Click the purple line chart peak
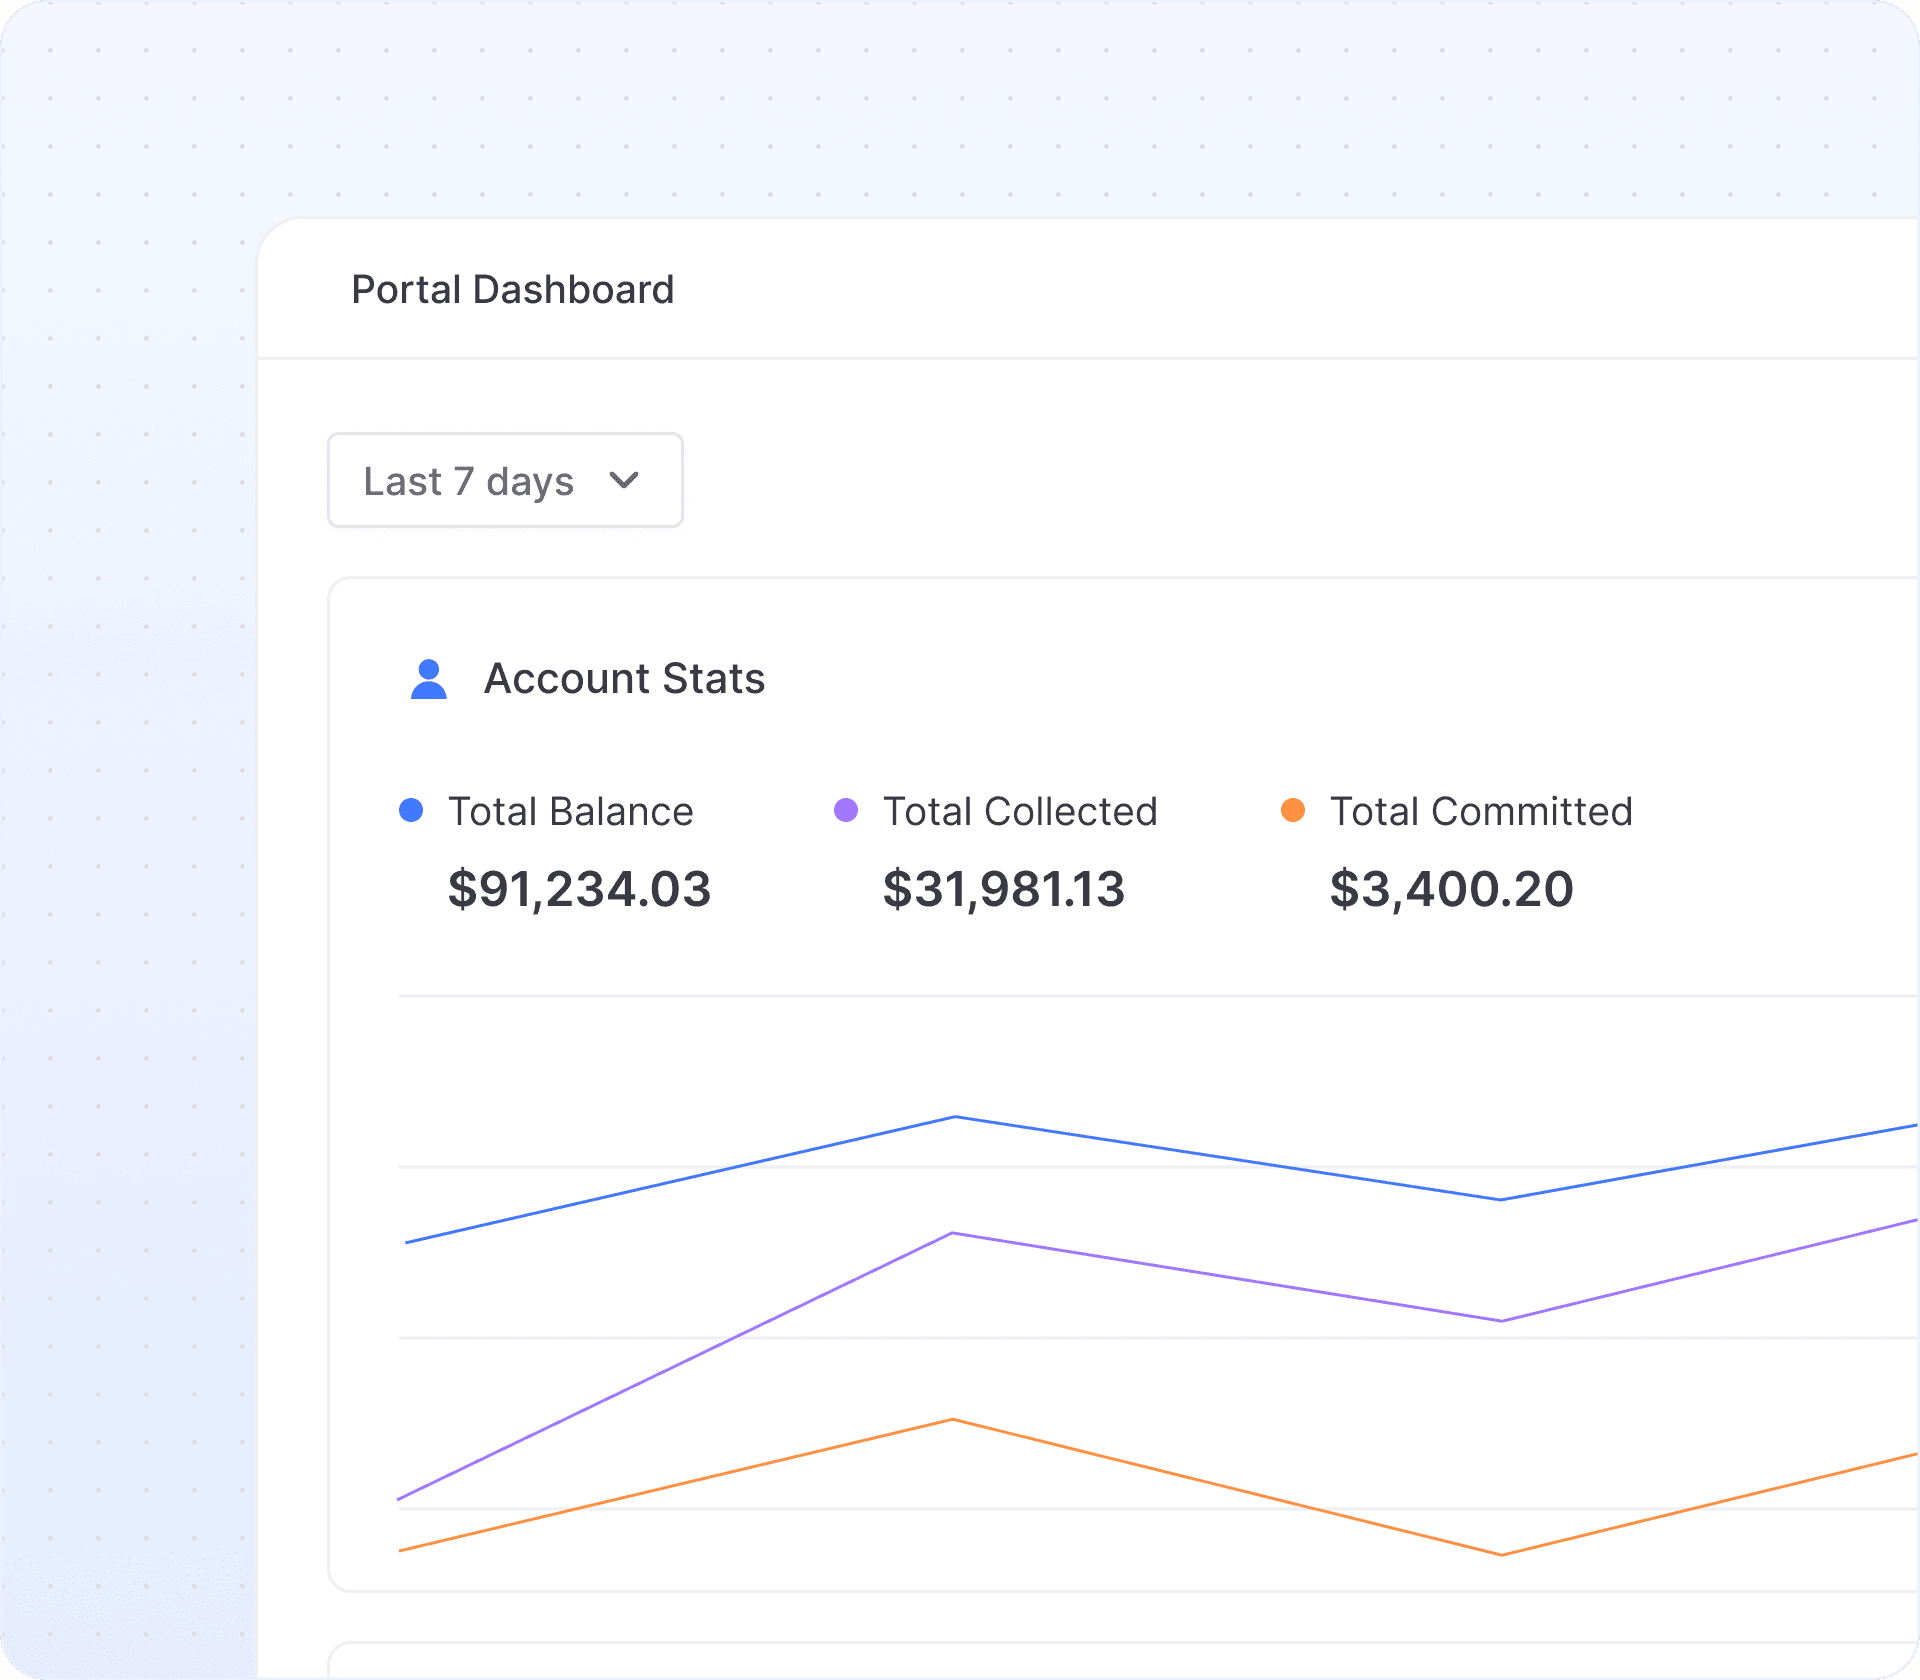 pyautogui.click(x=953, y=1233)
